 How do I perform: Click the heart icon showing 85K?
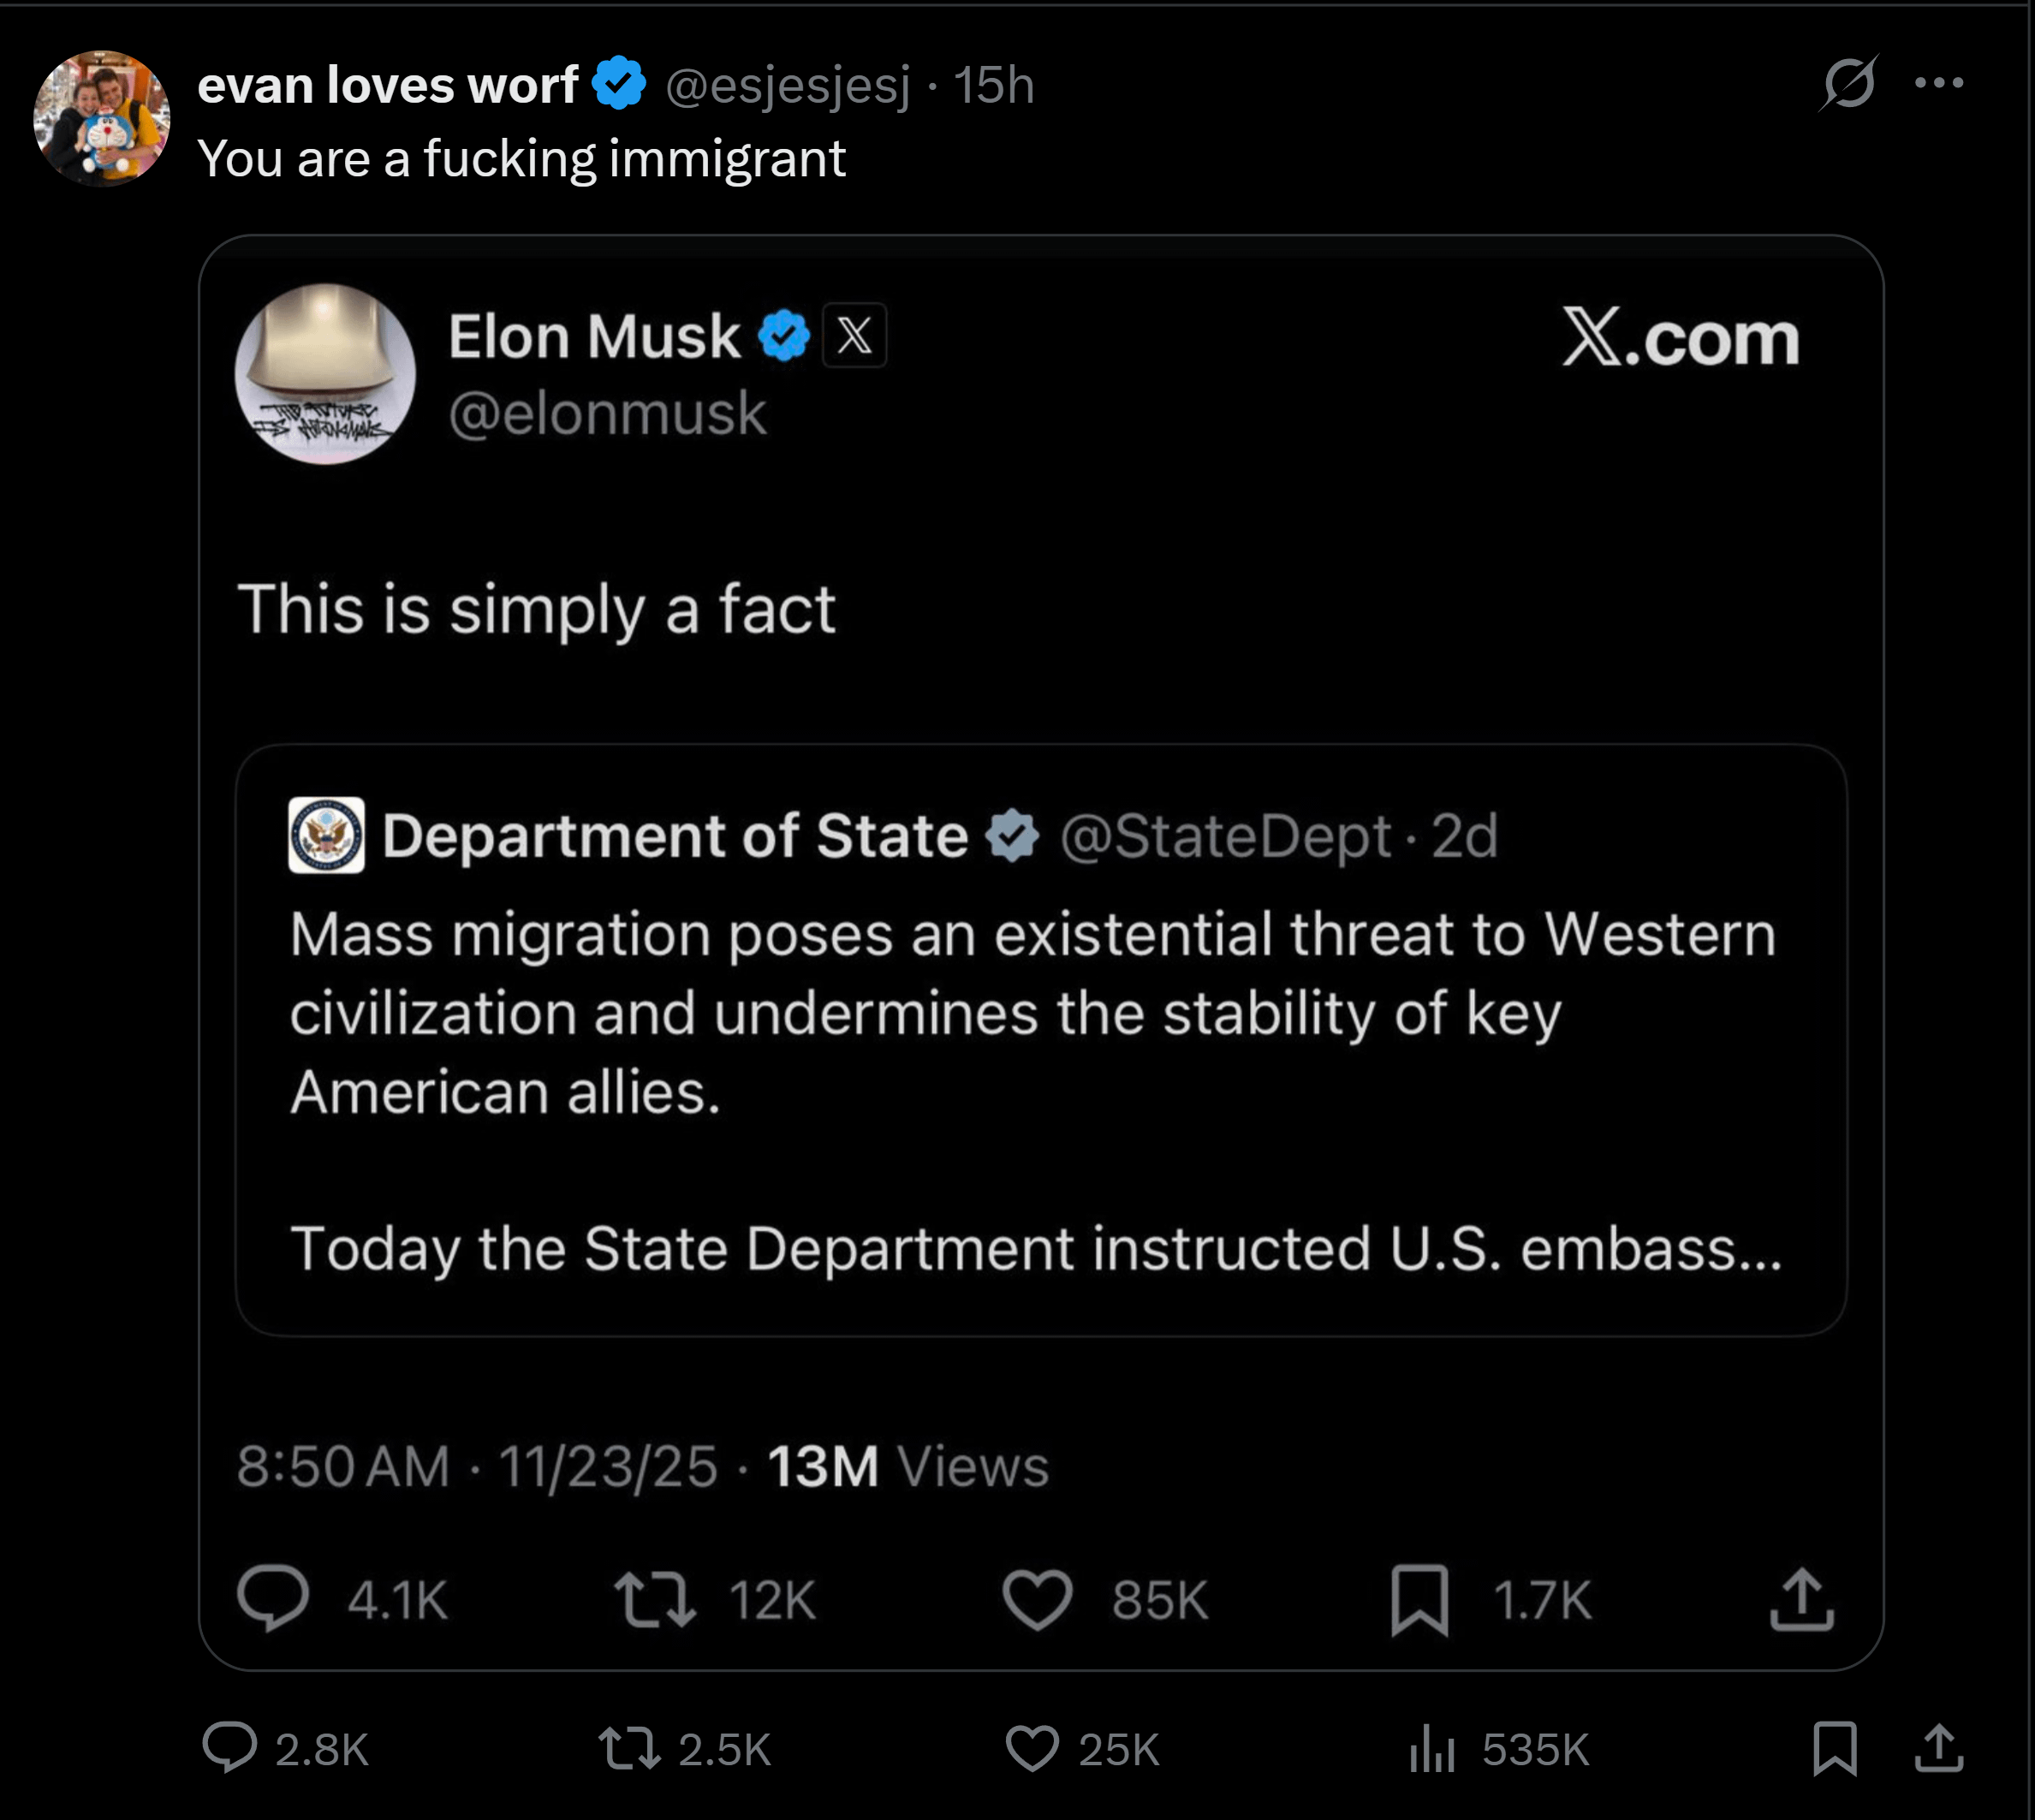click(x=1037, y=1598)
